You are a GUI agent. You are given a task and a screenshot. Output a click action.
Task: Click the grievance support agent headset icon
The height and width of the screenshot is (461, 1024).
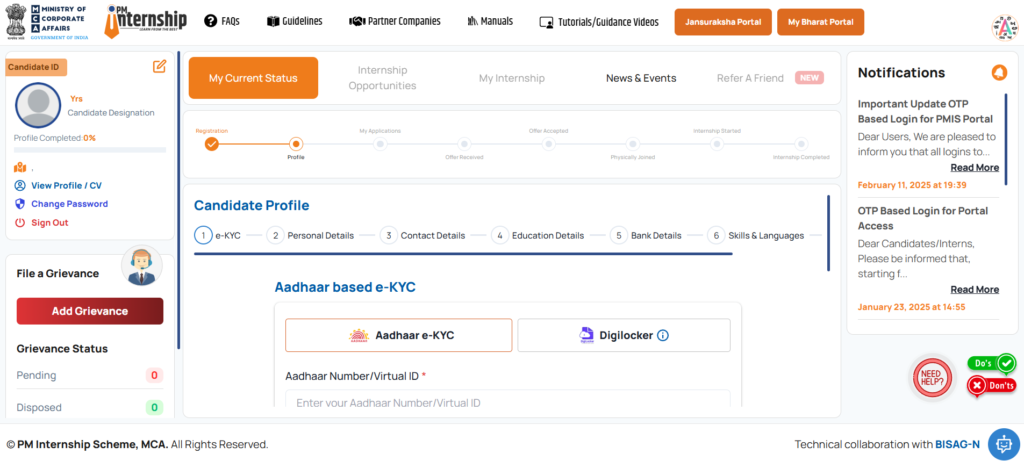click(x=142, y=266)
